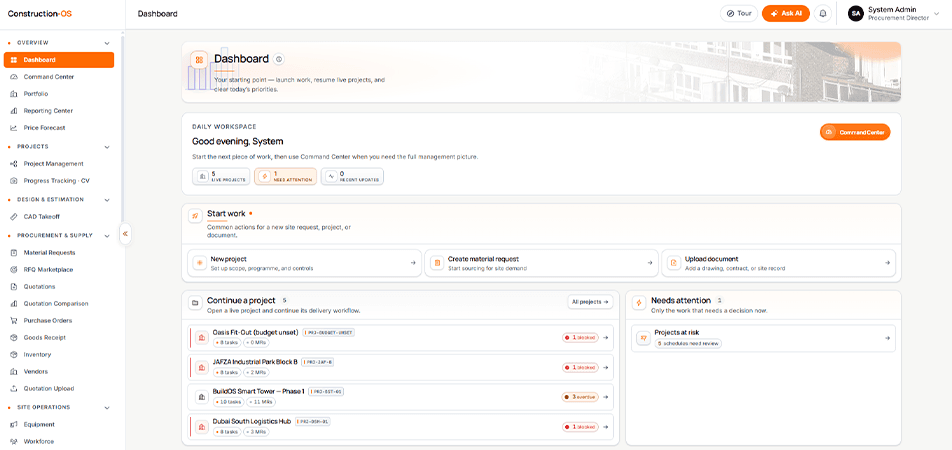952x450 pixels.
Task: Click the Price Forecast trend icon
Action: (x=14, y=128)
